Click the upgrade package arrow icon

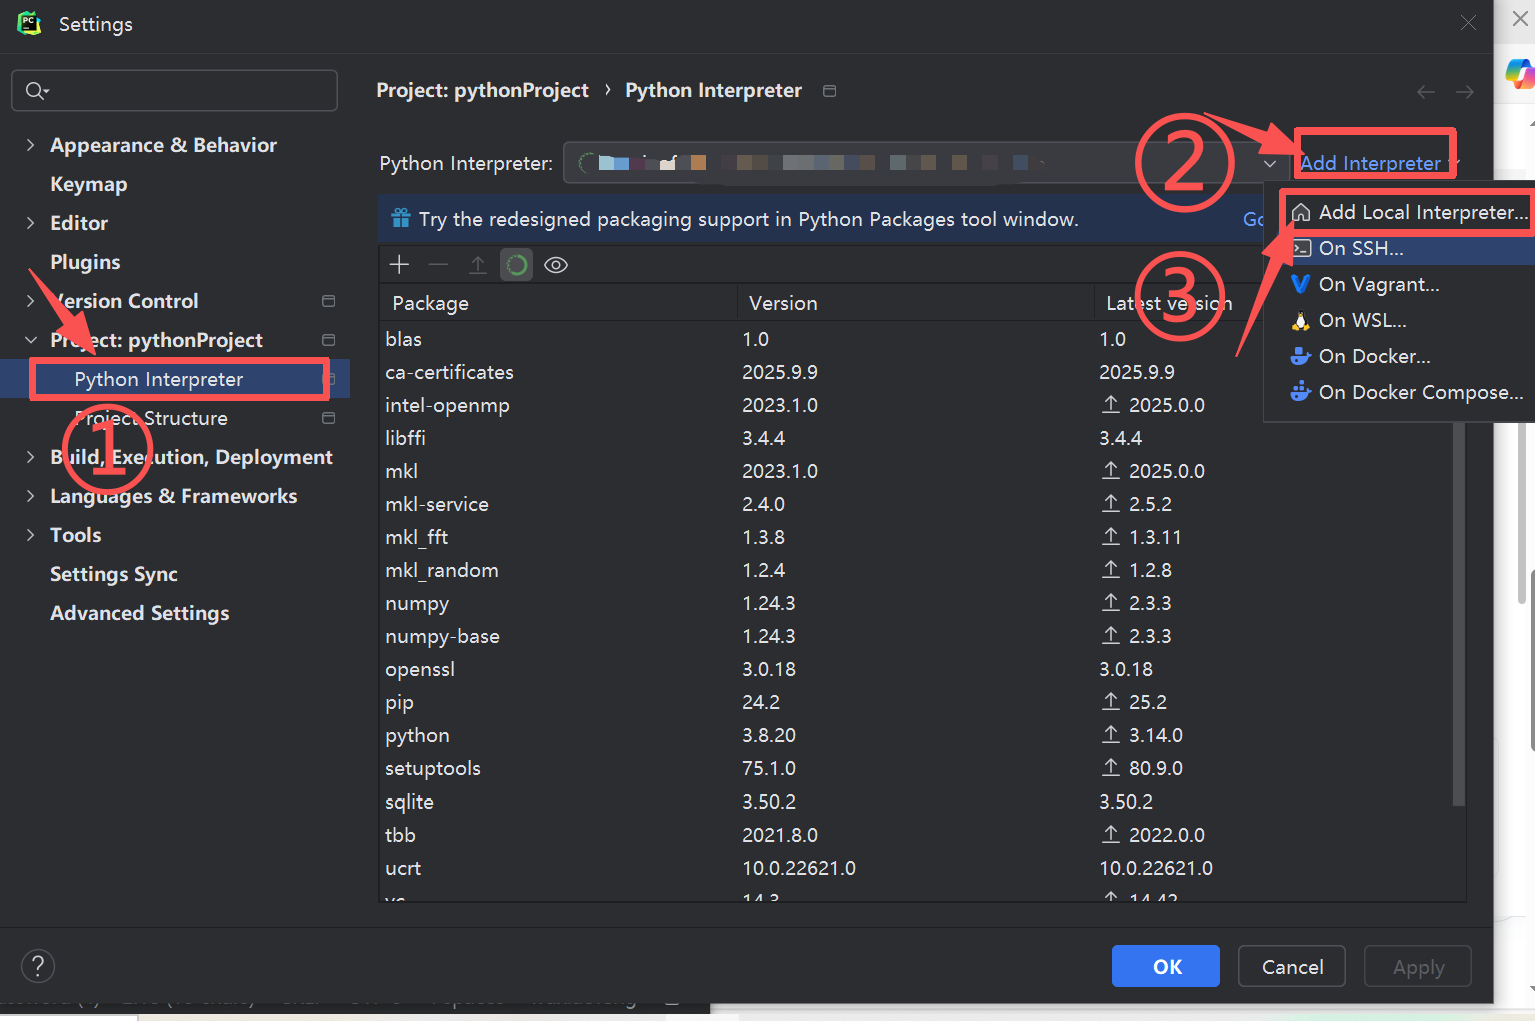coord(477,264)
